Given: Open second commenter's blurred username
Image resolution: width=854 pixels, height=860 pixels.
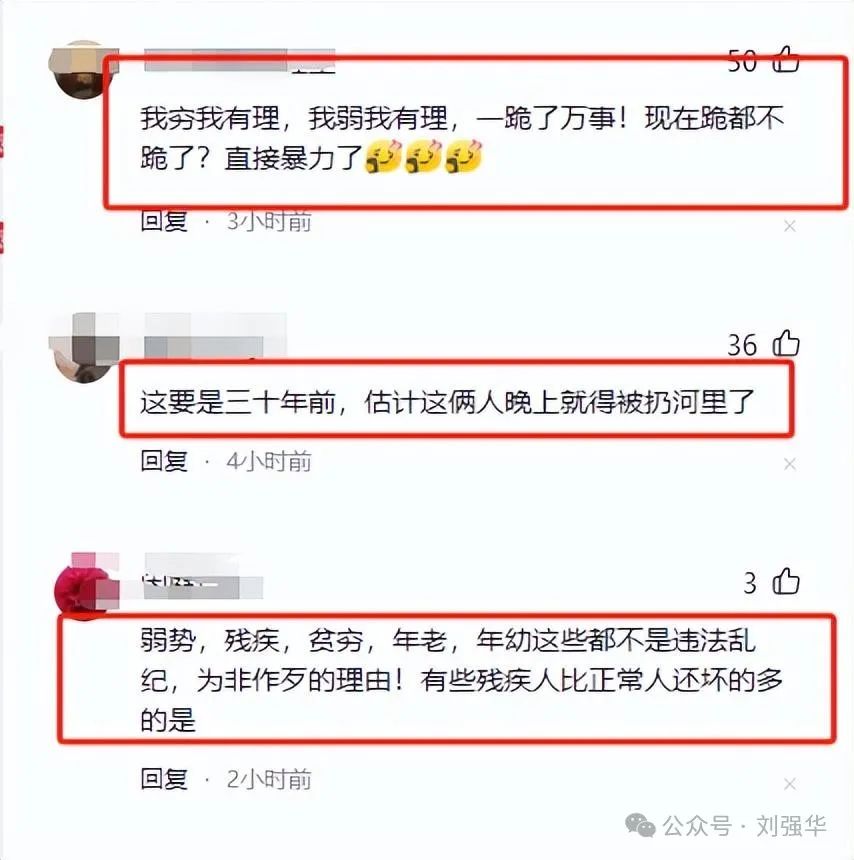Looking at the screenshot, I should point(215,336).
